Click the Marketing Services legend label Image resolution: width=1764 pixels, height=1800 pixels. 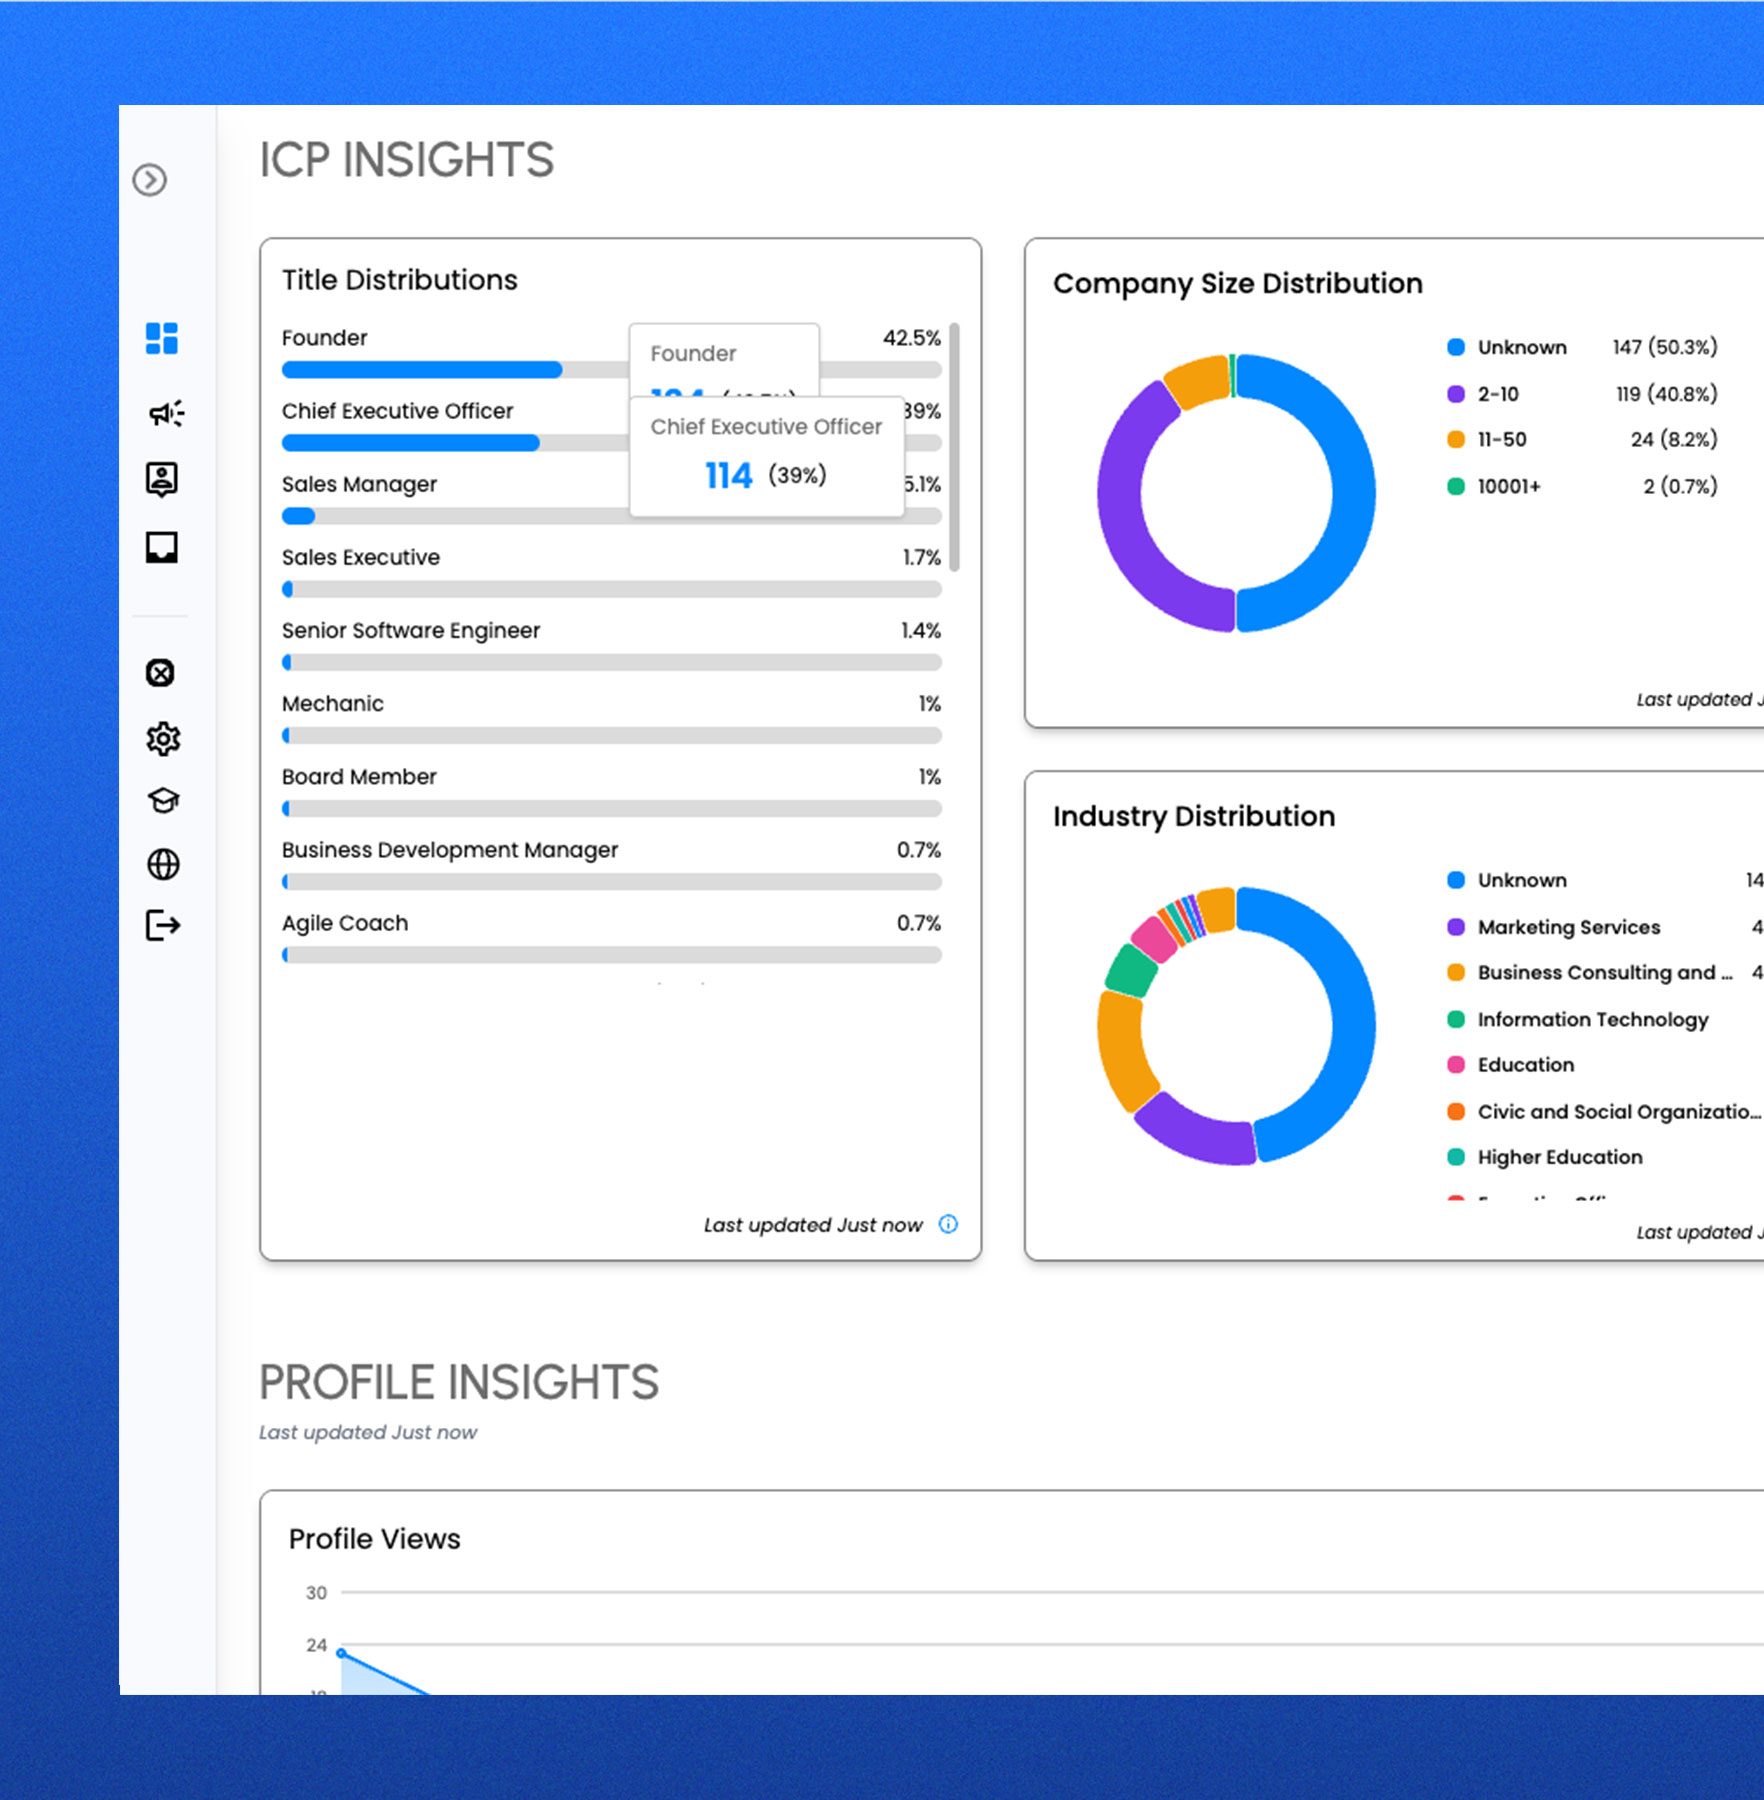point(1568,927)
